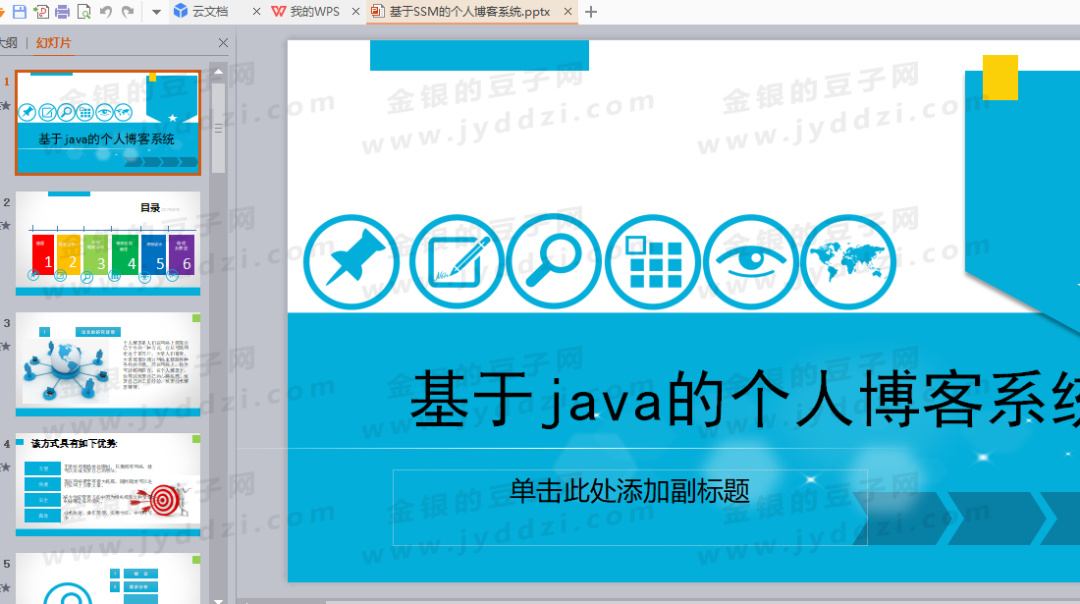The image size is (1080, 604).
Task: Click the Save icon in the toolbar
Action: coord(19,12)
